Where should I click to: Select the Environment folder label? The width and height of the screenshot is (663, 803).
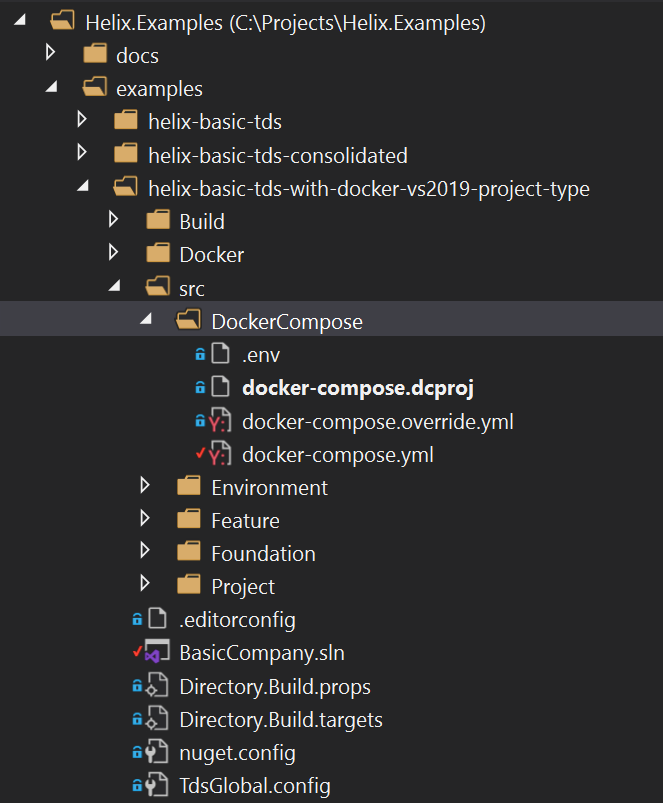point(269,488)
